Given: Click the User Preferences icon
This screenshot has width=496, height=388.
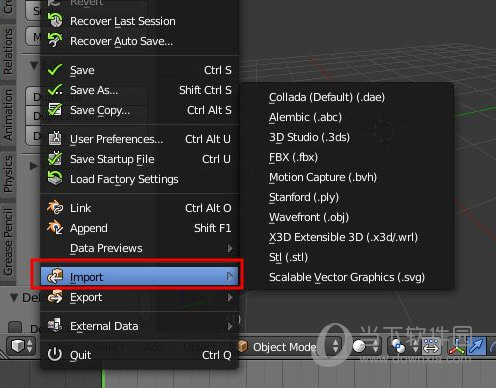Looking at the screenshot, I should click(x=55, y=138).
